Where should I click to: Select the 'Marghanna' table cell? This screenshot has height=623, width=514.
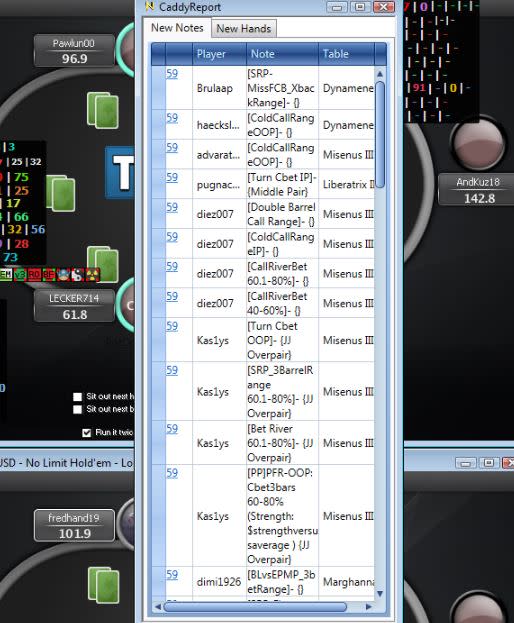coord(346,582)
